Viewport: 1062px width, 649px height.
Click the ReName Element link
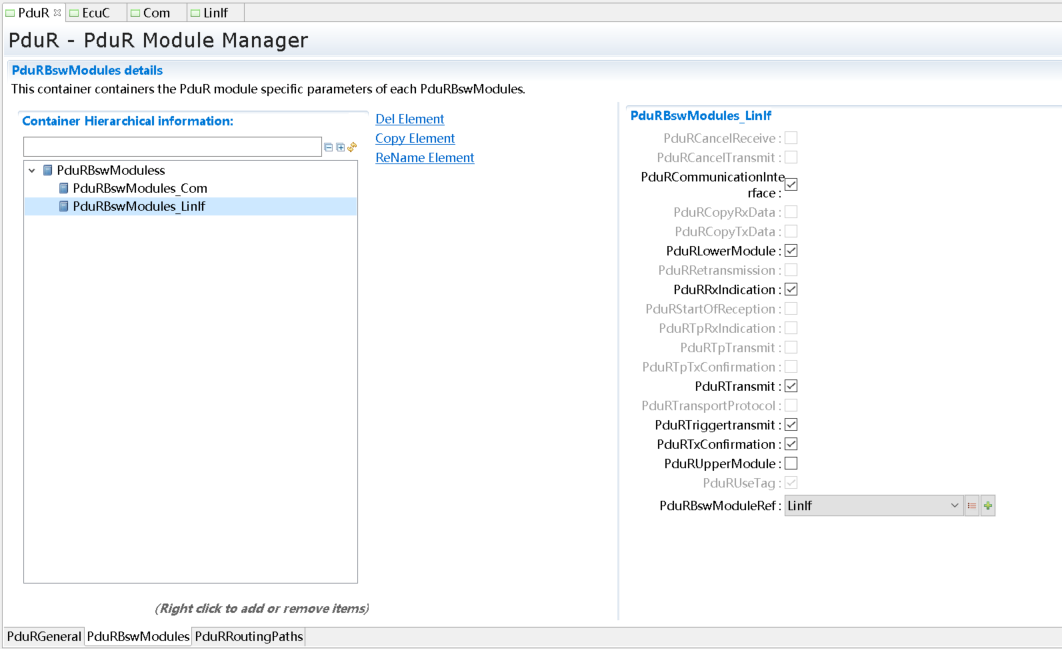[425, 157]
